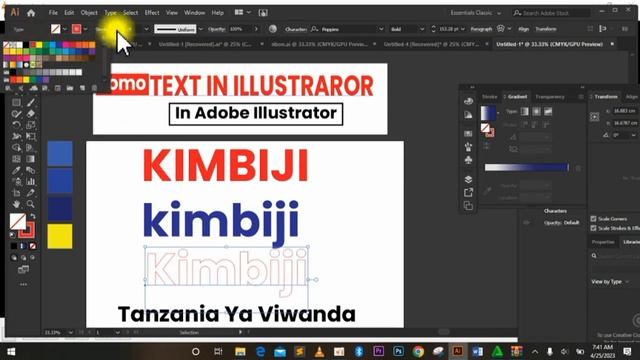The image size is (640, 360).
Task: Open the Layers panel icon in dock
Action: click(468, 179)
